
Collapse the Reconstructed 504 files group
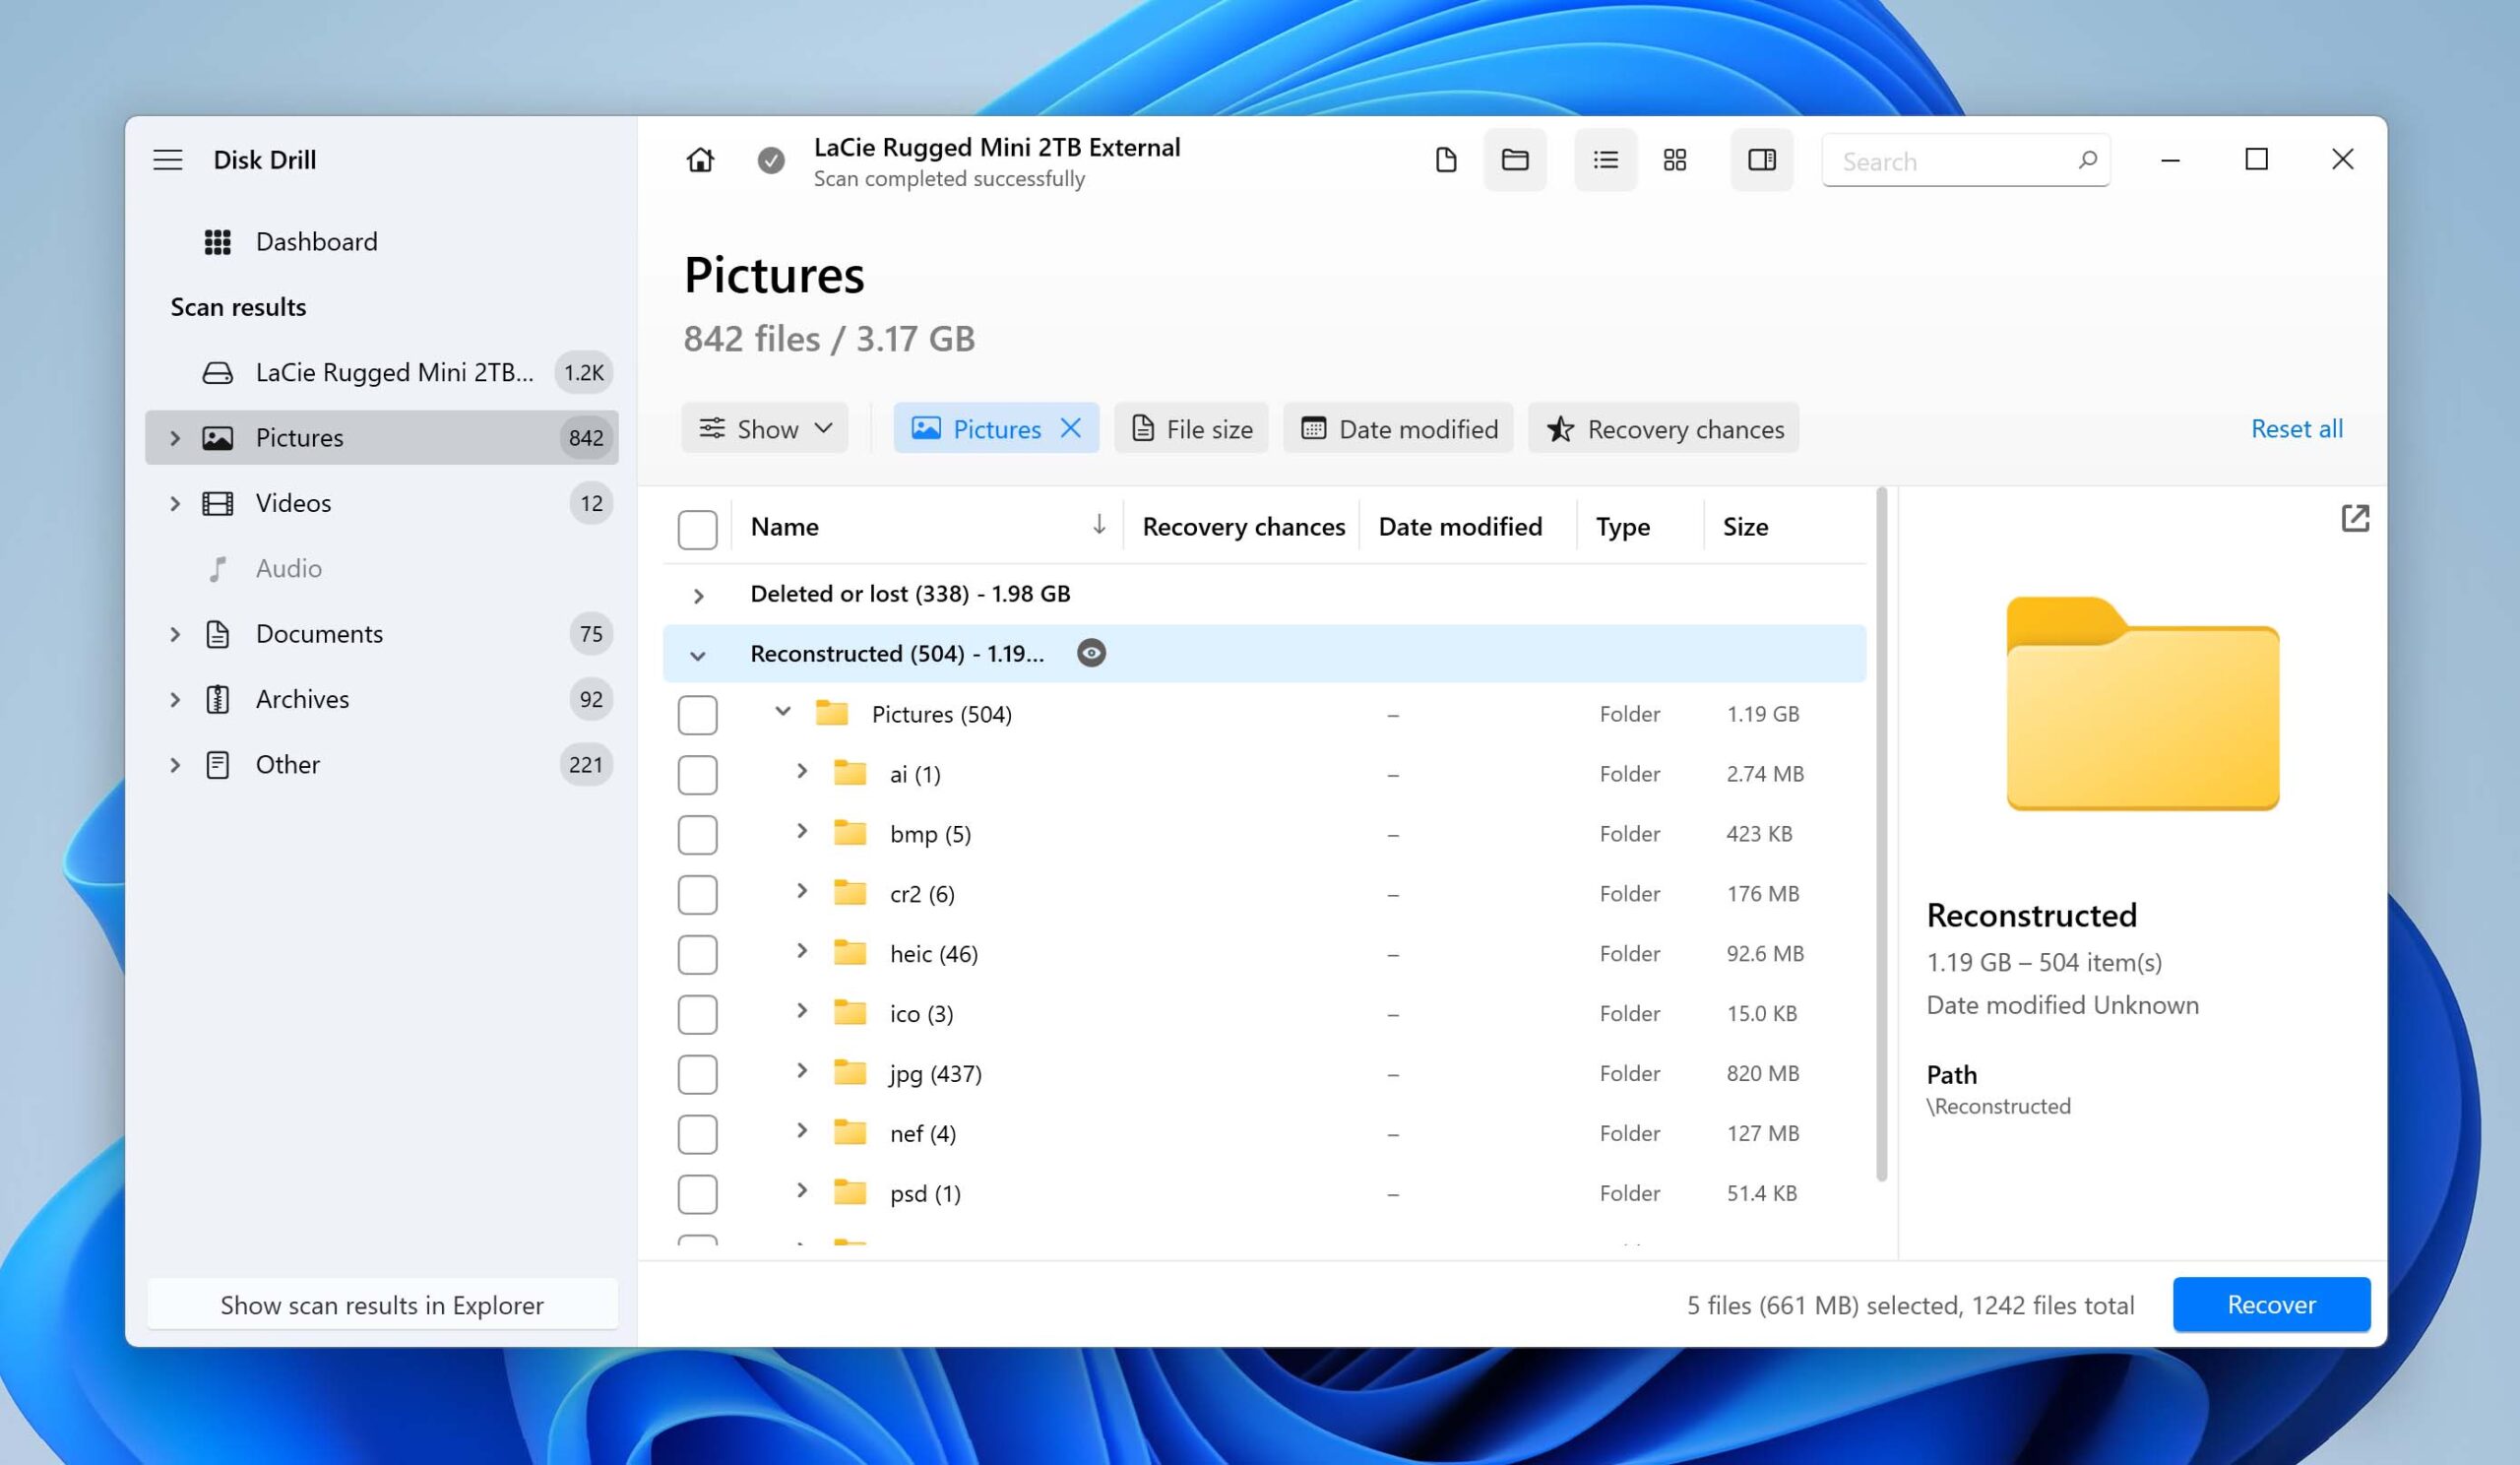pyautogui.click(x=695, y=653)
